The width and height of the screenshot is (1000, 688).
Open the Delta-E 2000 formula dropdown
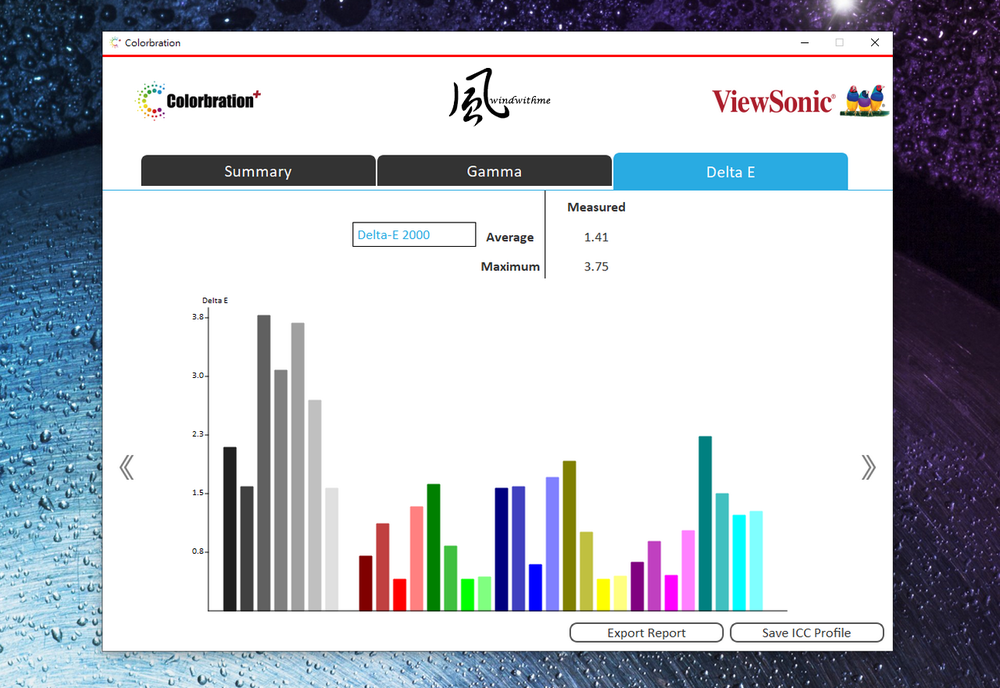coord(414,235)
